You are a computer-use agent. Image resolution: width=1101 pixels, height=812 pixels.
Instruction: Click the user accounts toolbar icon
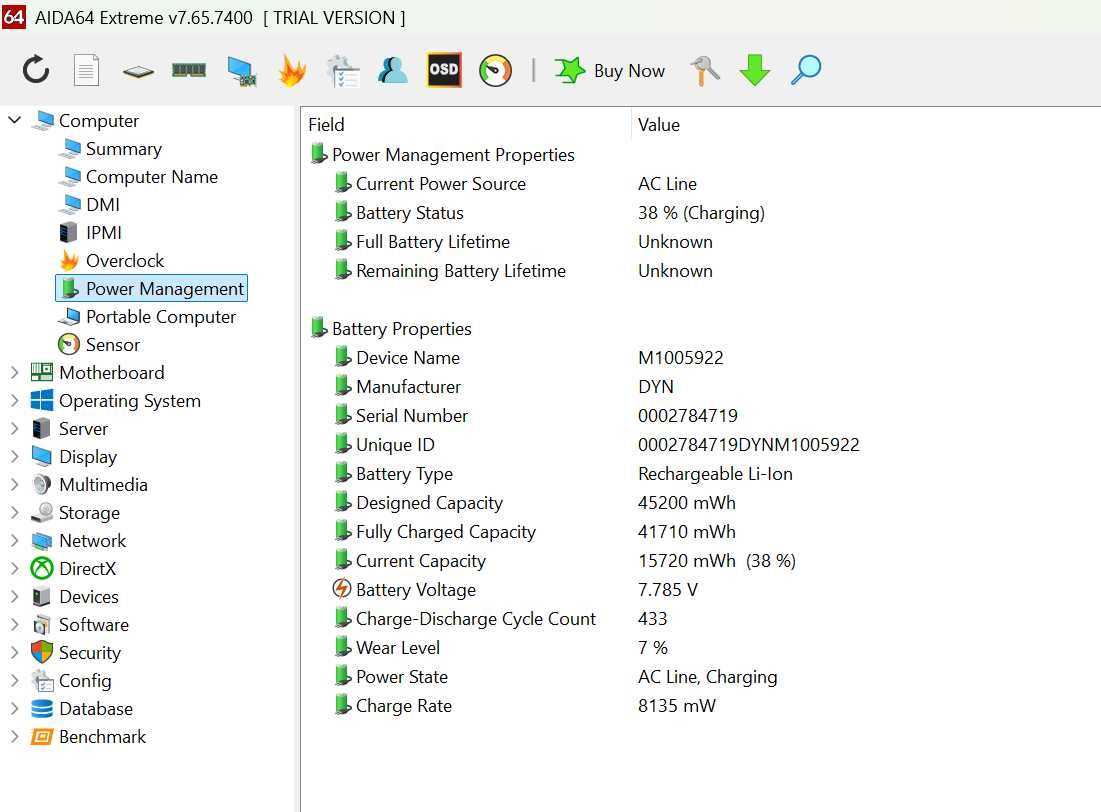[x=393, y=70]
